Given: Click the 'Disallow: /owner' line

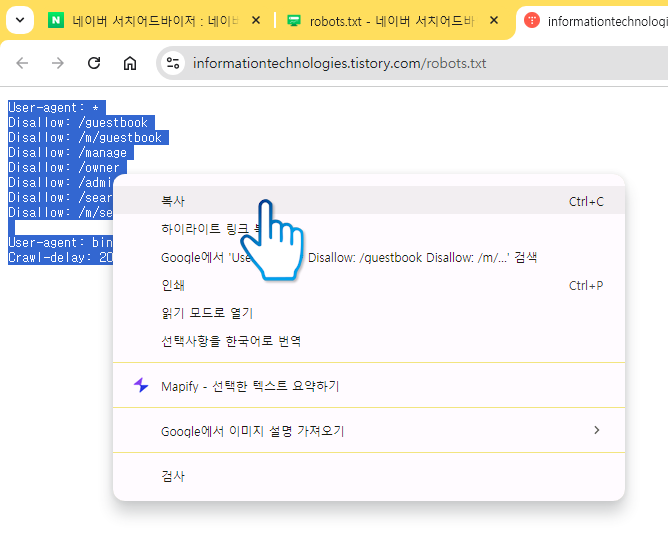Looking at the screenshot, I should 64,167.
